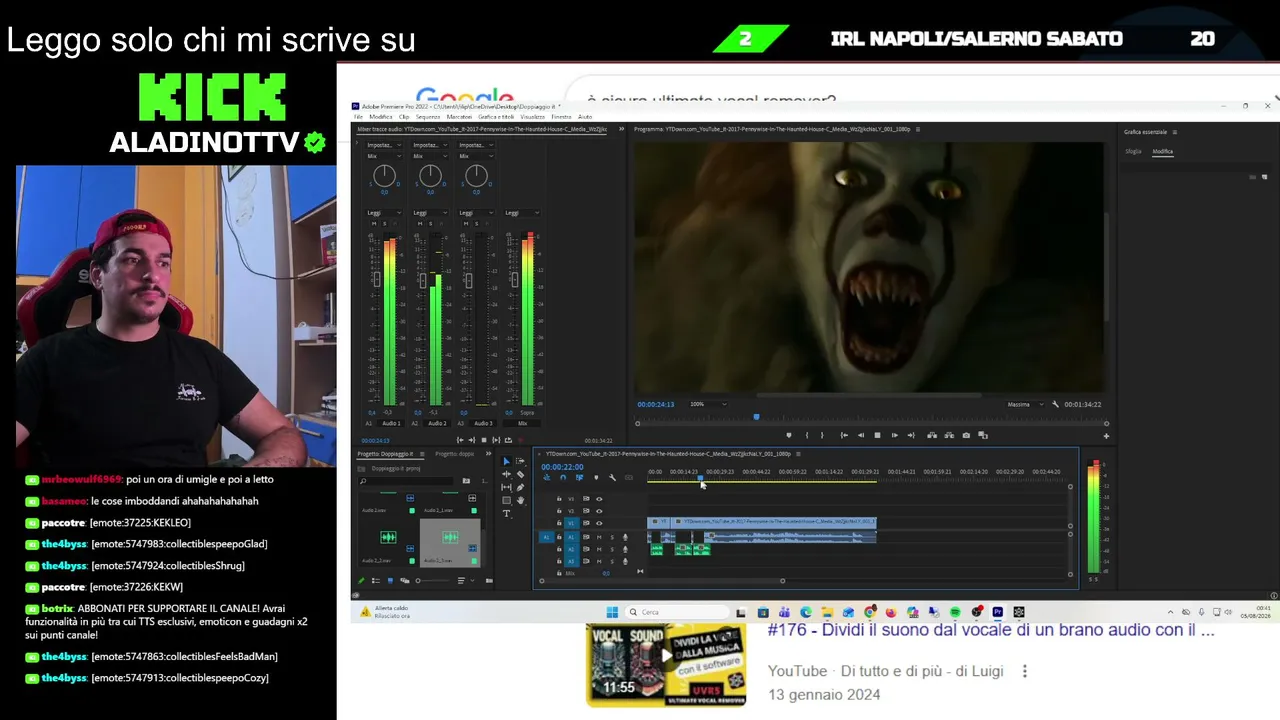1280x720 pixels.
Task: Open Spotify from the Windows taskbar
Action: pos(955,612)
